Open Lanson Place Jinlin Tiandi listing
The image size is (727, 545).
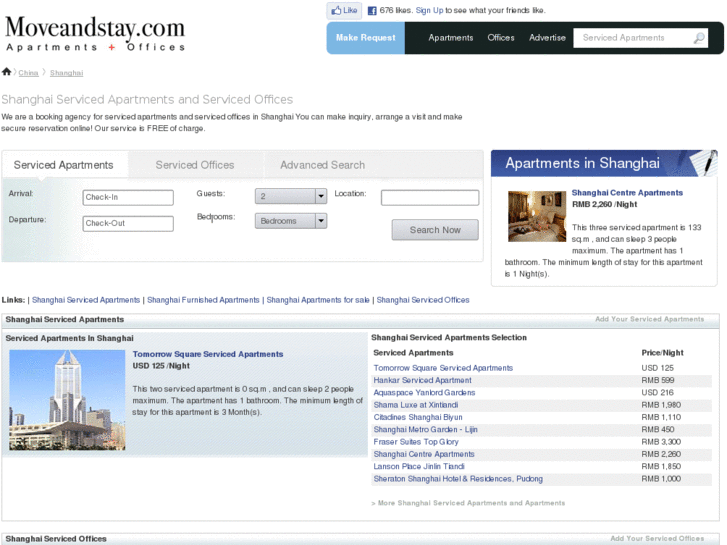(419, 467)
